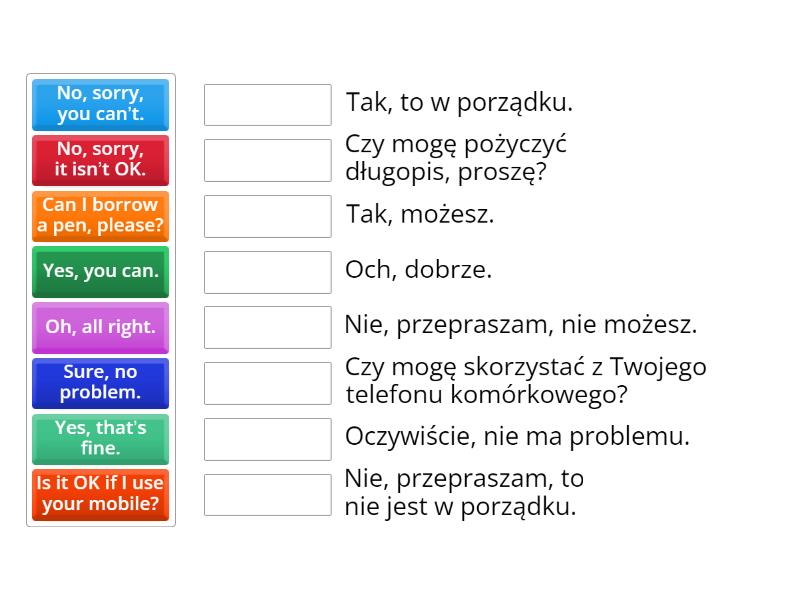Click the blank slot beside 'Tak, możesz.'
This screenshot has width=800, height=600.
268,216
